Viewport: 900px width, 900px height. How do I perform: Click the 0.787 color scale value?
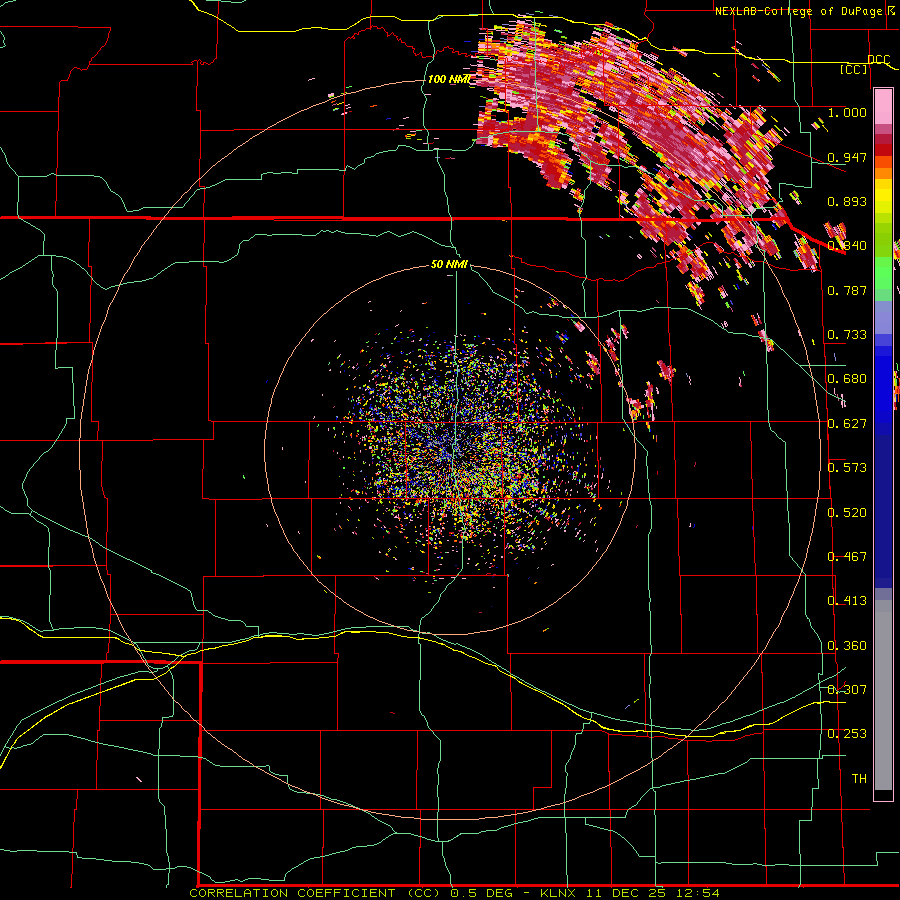click(x=847, y=290)
